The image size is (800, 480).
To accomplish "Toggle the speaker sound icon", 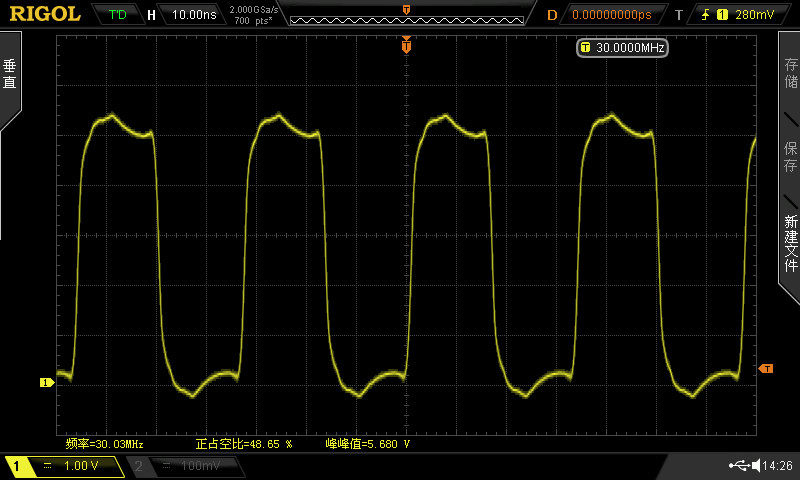I will coord(756,465).
